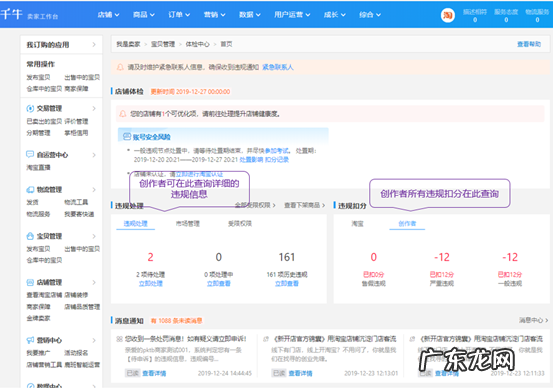The width and height of the screenshot is (553, 389).
Task: Expand the 营销中心 section chevron
Action: click(x=94, y=340)
